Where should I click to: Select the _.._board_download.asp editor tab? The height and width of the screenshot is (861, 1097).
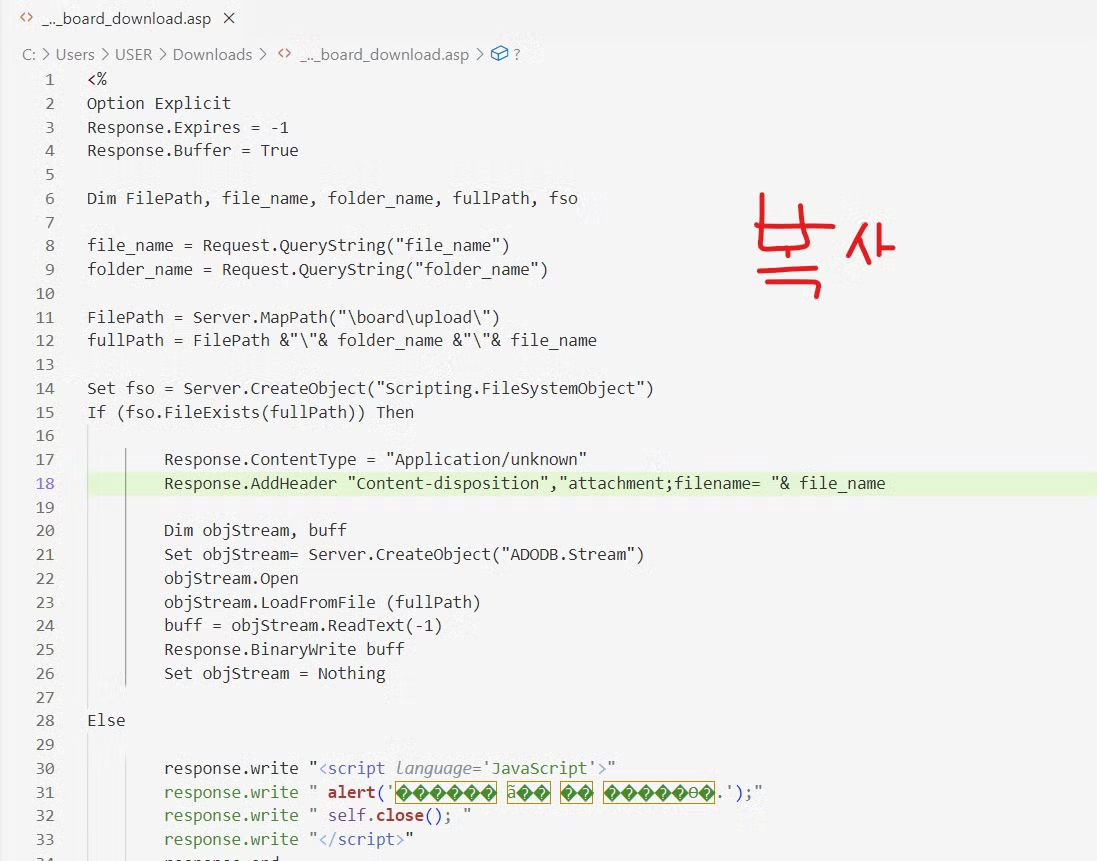(x=127, y=18)
